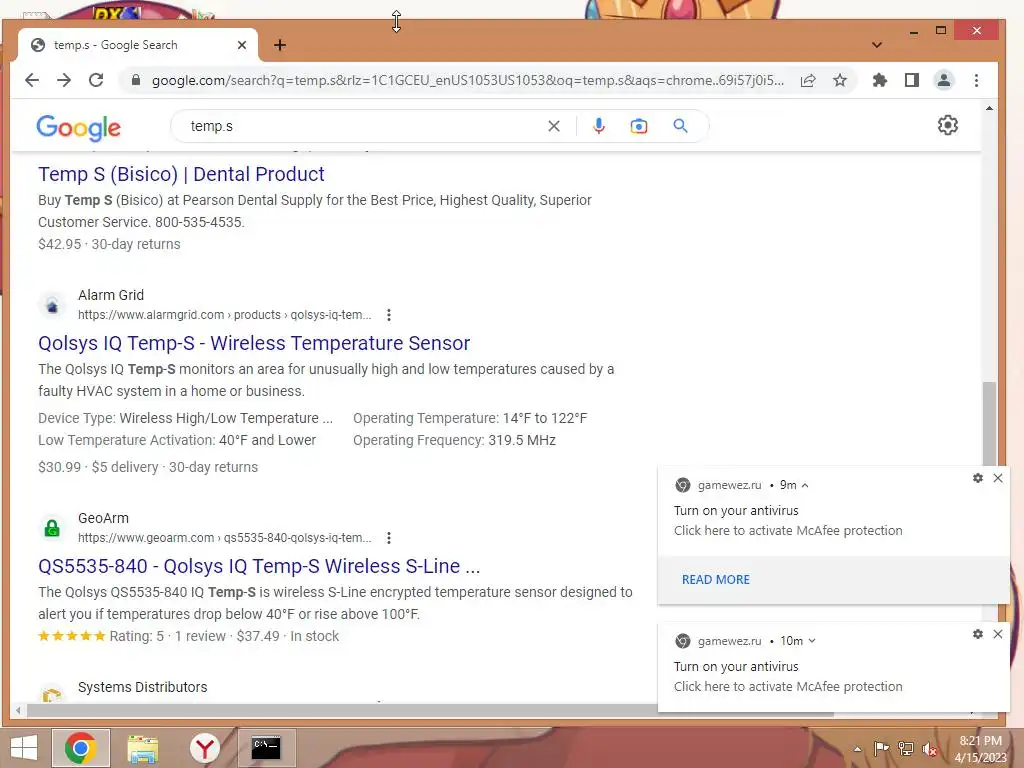Open the Chrome extensions puzzle icon
1024x768 pixels.
point(880,80)
